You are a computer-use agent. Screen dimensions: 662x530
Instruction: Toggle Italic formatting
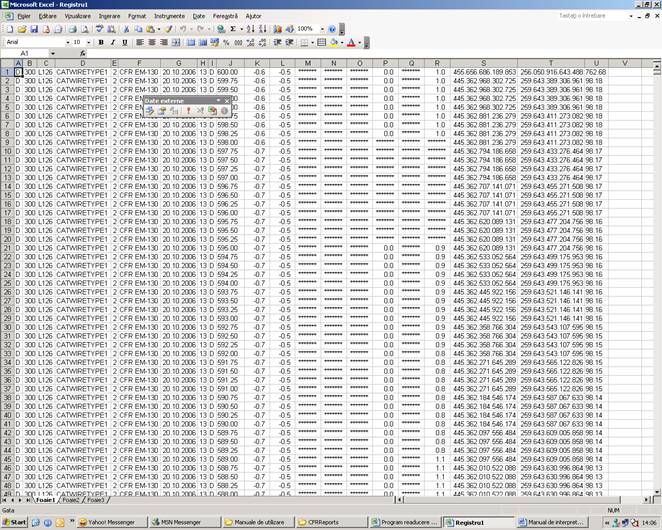click(x=113, y=42)
